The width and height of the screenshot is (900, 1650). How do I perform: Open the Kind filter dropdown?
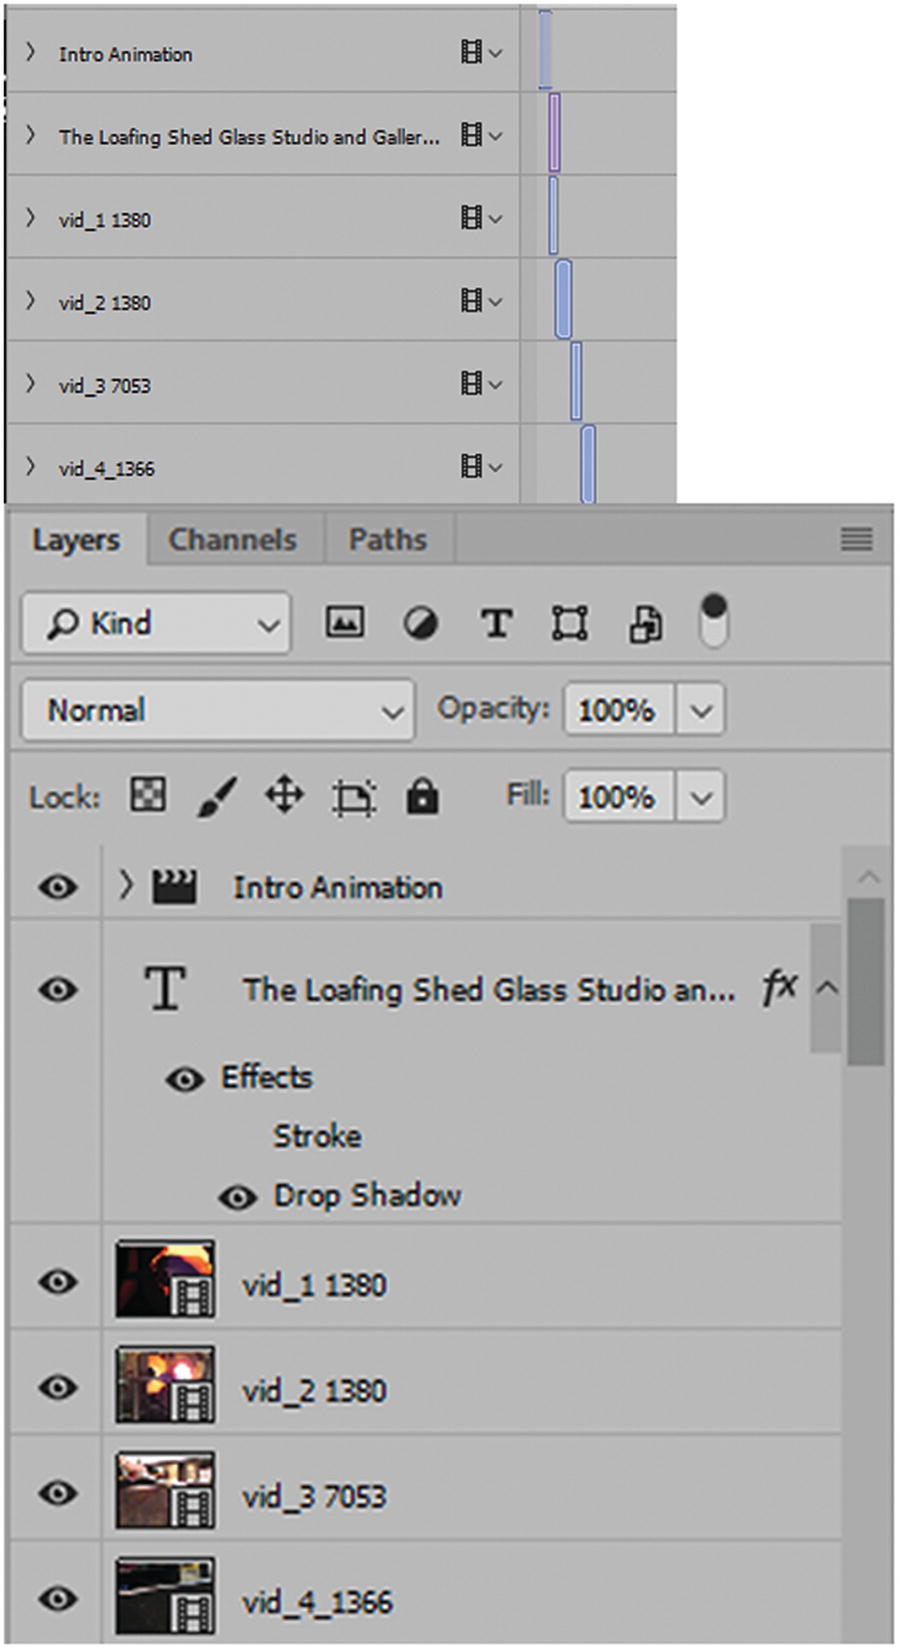click(157, 624)
